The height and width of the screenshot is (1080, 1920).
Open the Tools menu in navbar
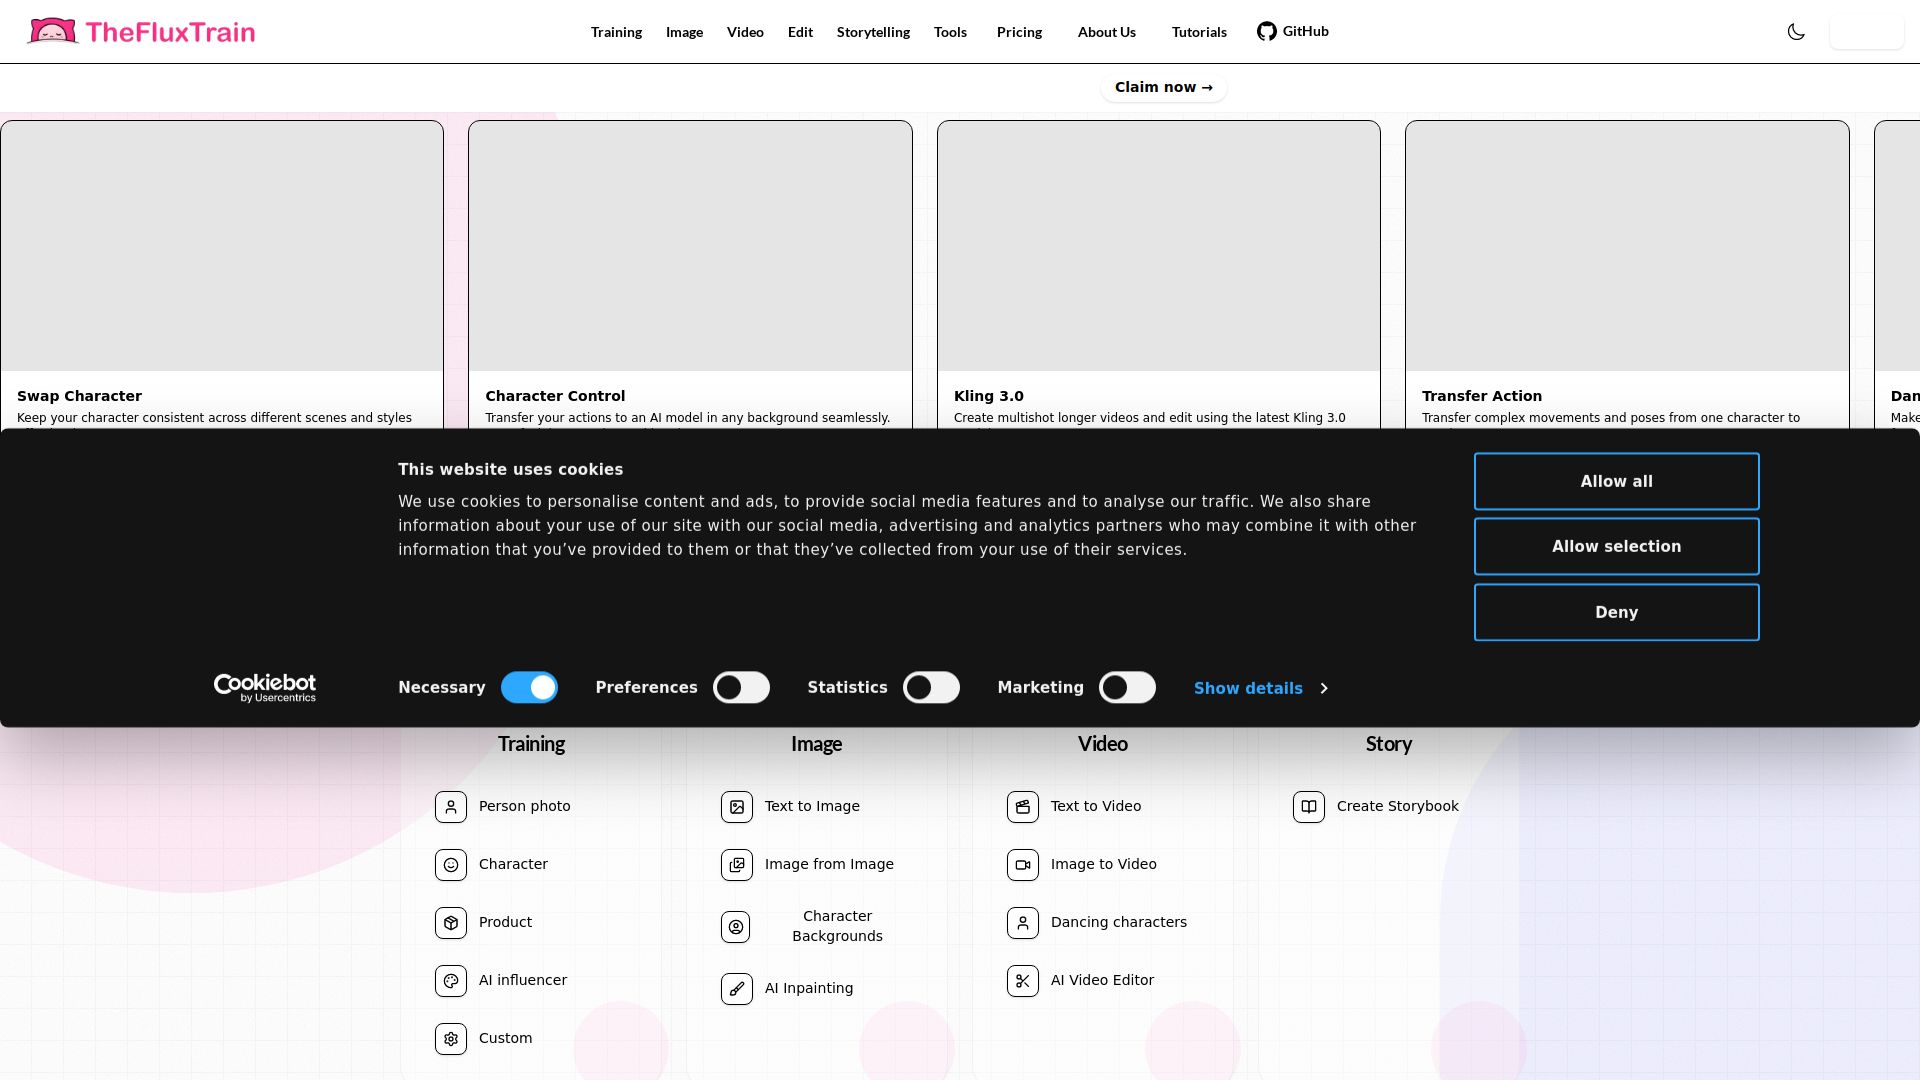(950, 32)
